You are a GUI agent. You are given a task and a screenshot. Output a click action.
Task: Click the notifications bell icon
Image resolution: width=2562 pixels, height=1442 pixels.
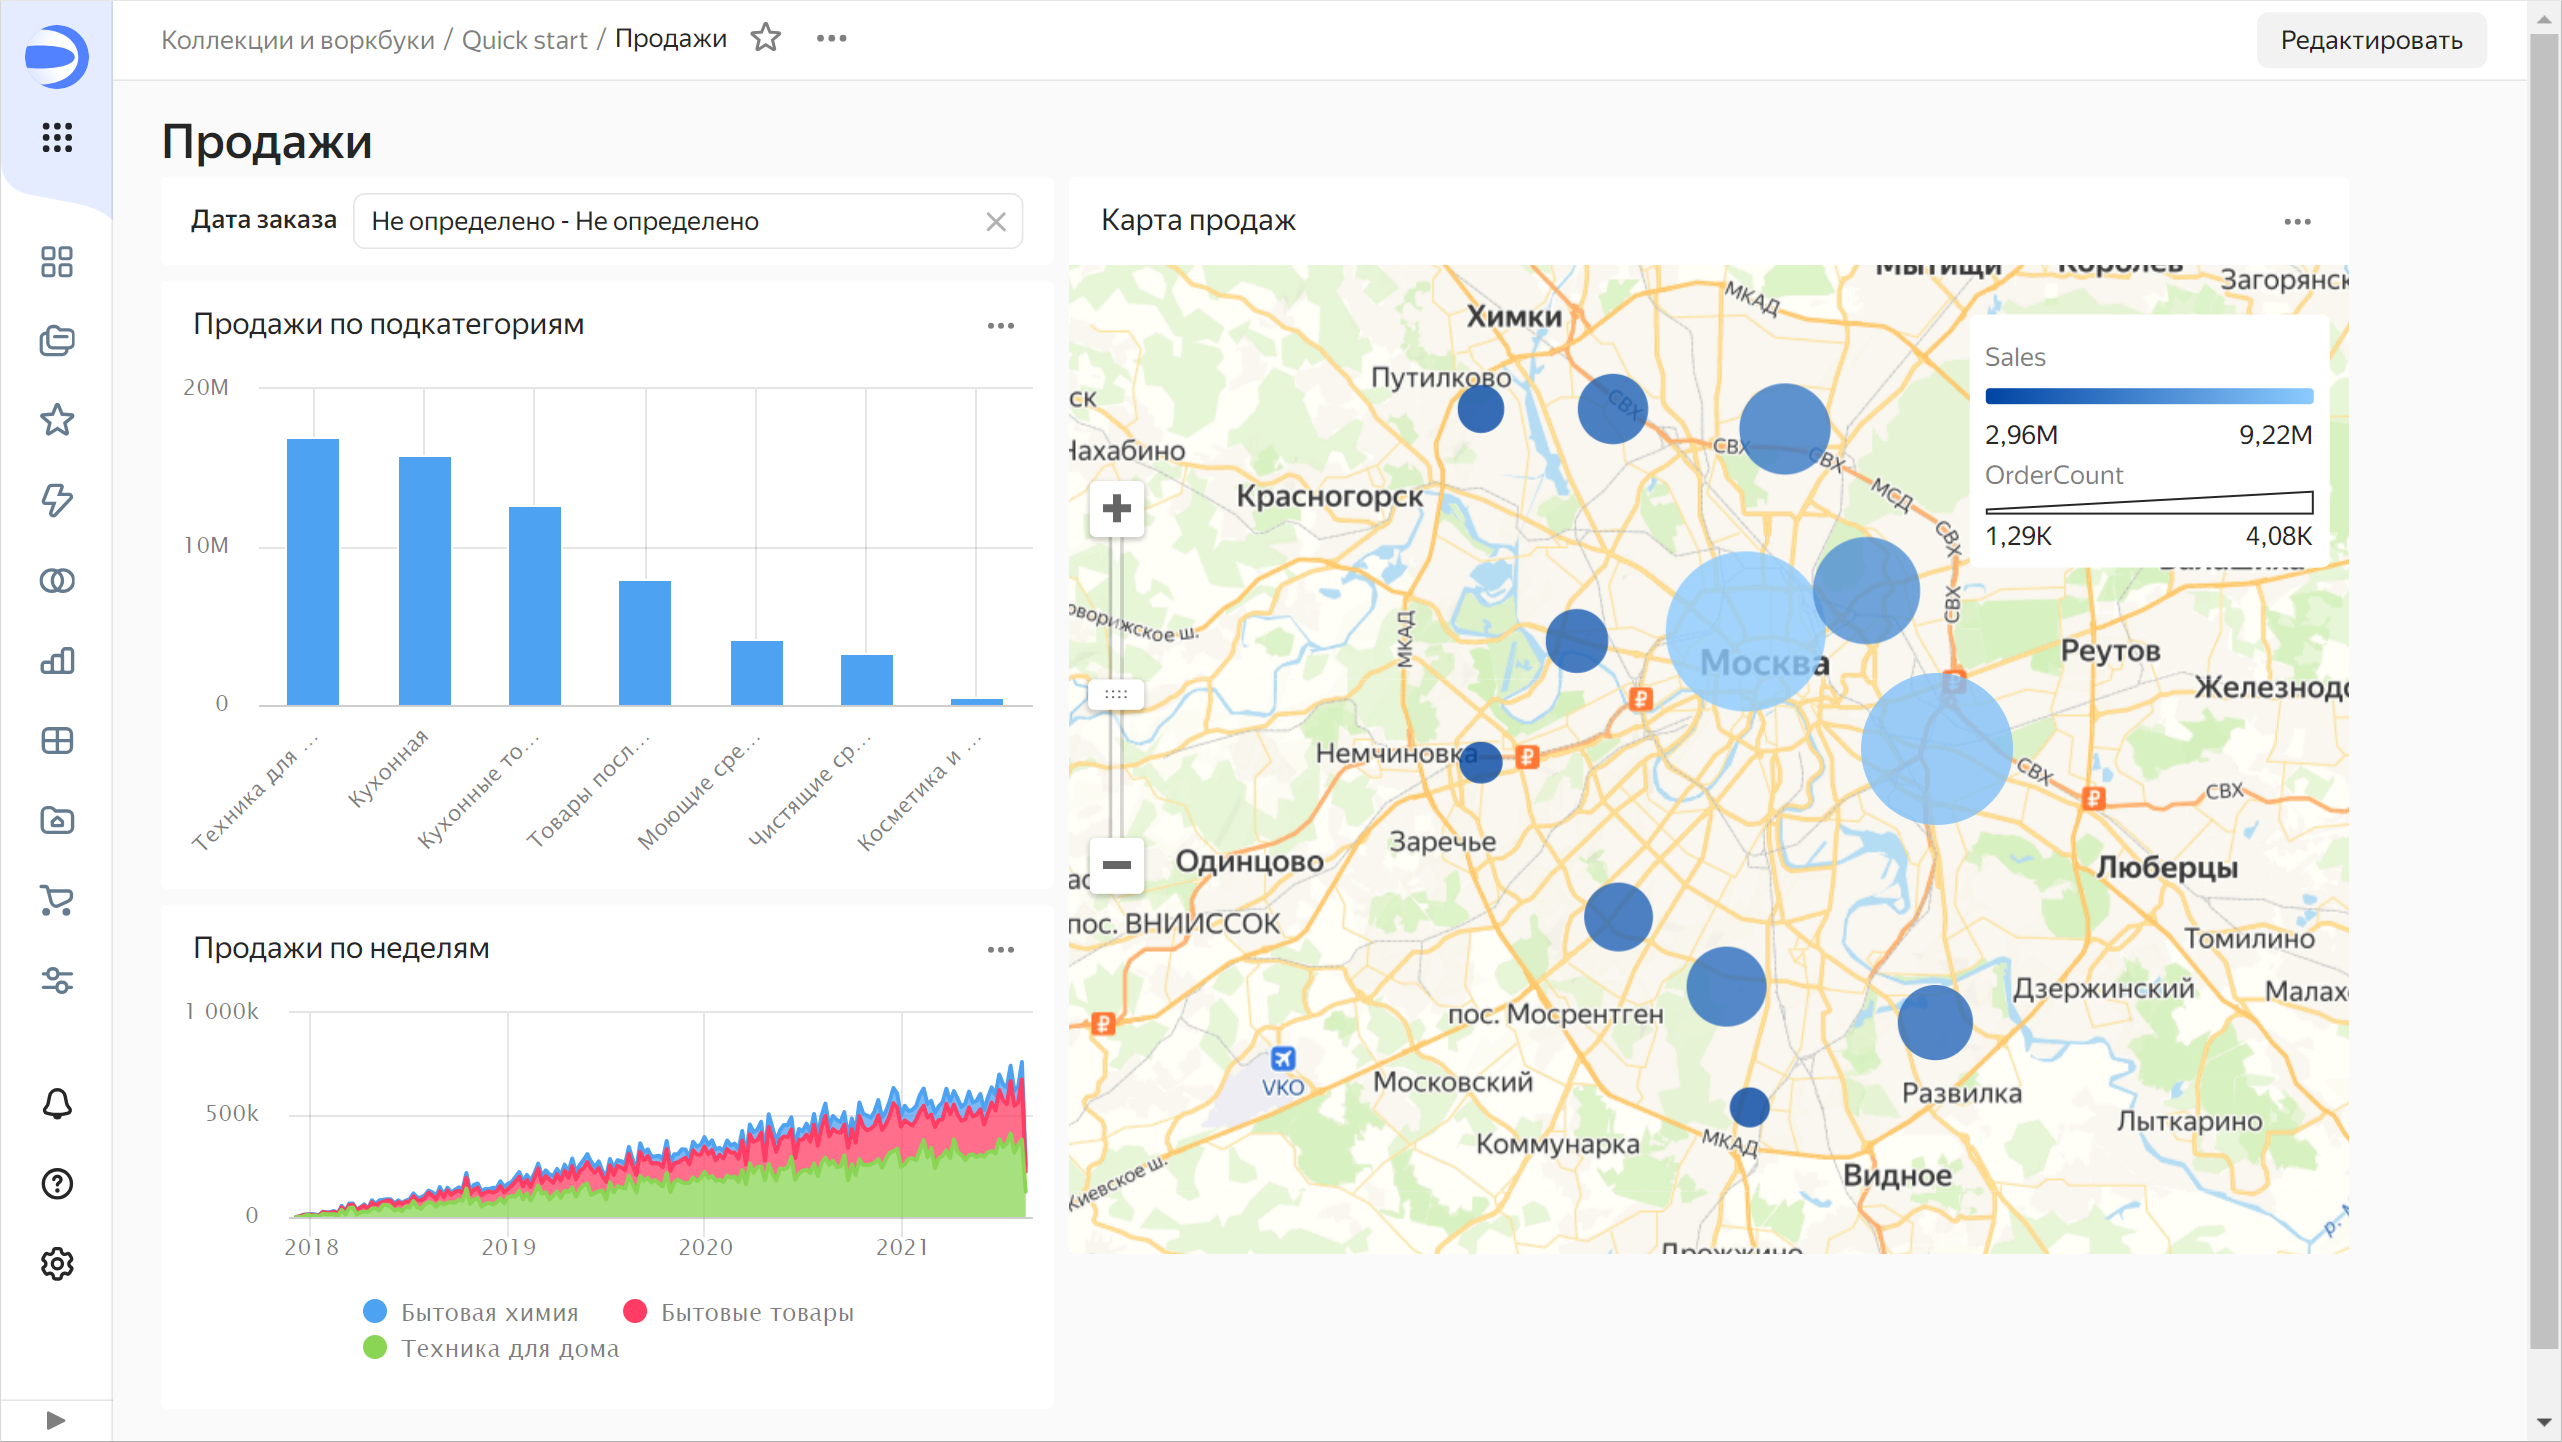click(x=57, y=1104)
